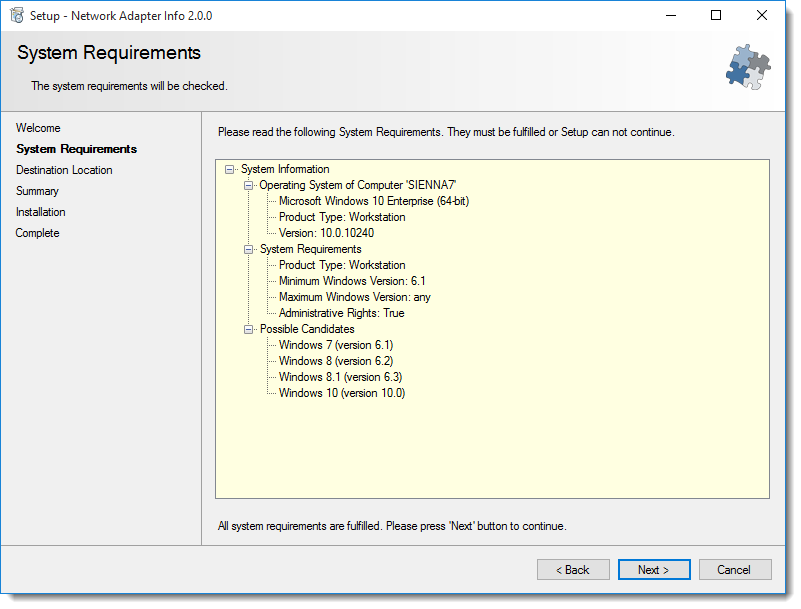
Task: Collapse the System Requirements tree node
Action: (249, 249)
